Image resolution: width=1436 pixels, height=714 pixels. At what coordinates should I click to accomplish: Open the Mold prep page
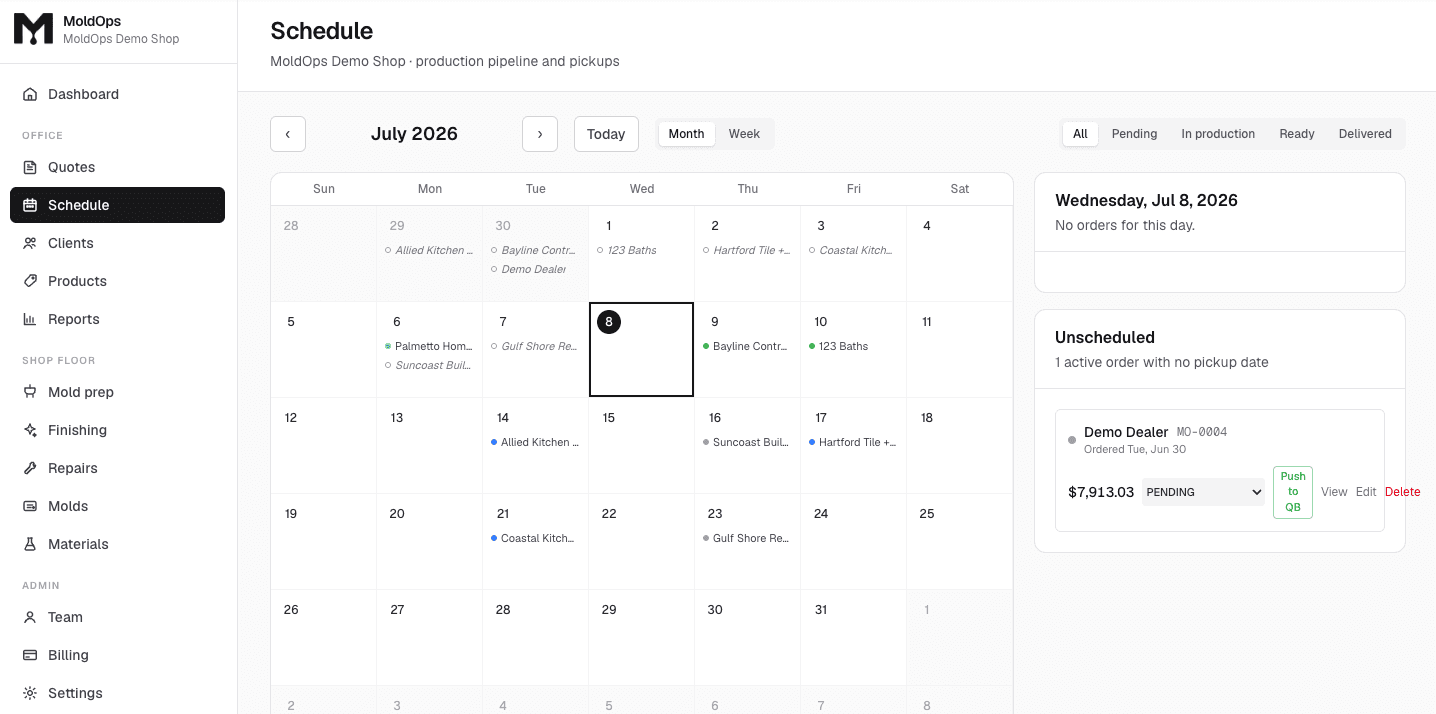coord(117,392)
